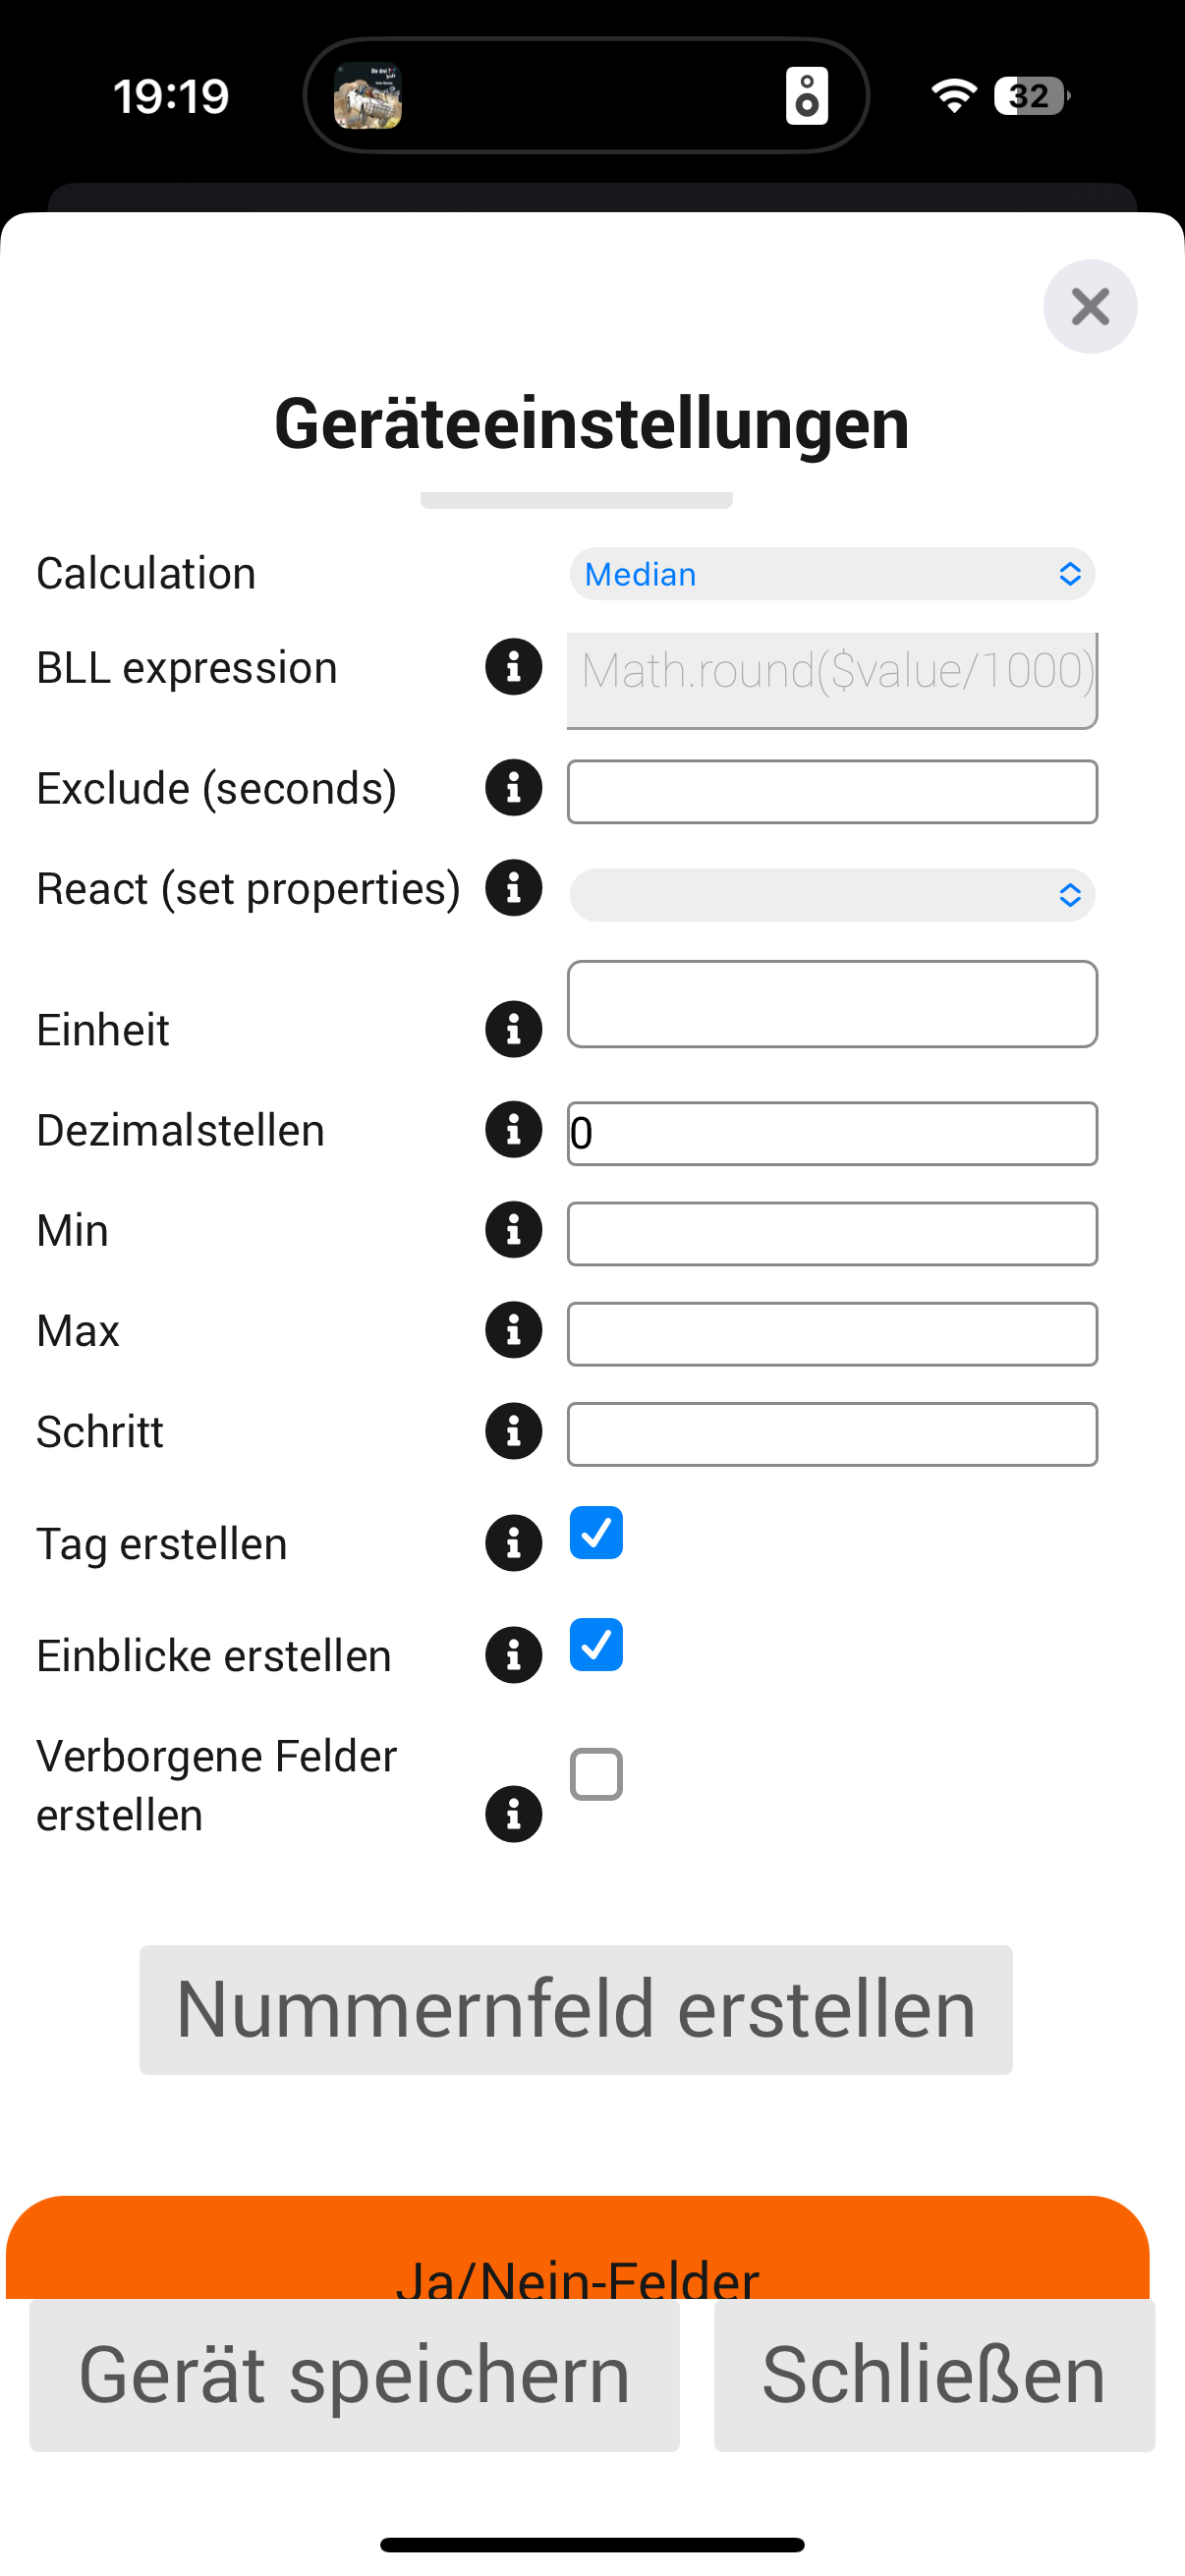This screenshot has width=1185, height=2576.
Task: Focus the Exclude (seconds) input field
Action: point(832,792)
